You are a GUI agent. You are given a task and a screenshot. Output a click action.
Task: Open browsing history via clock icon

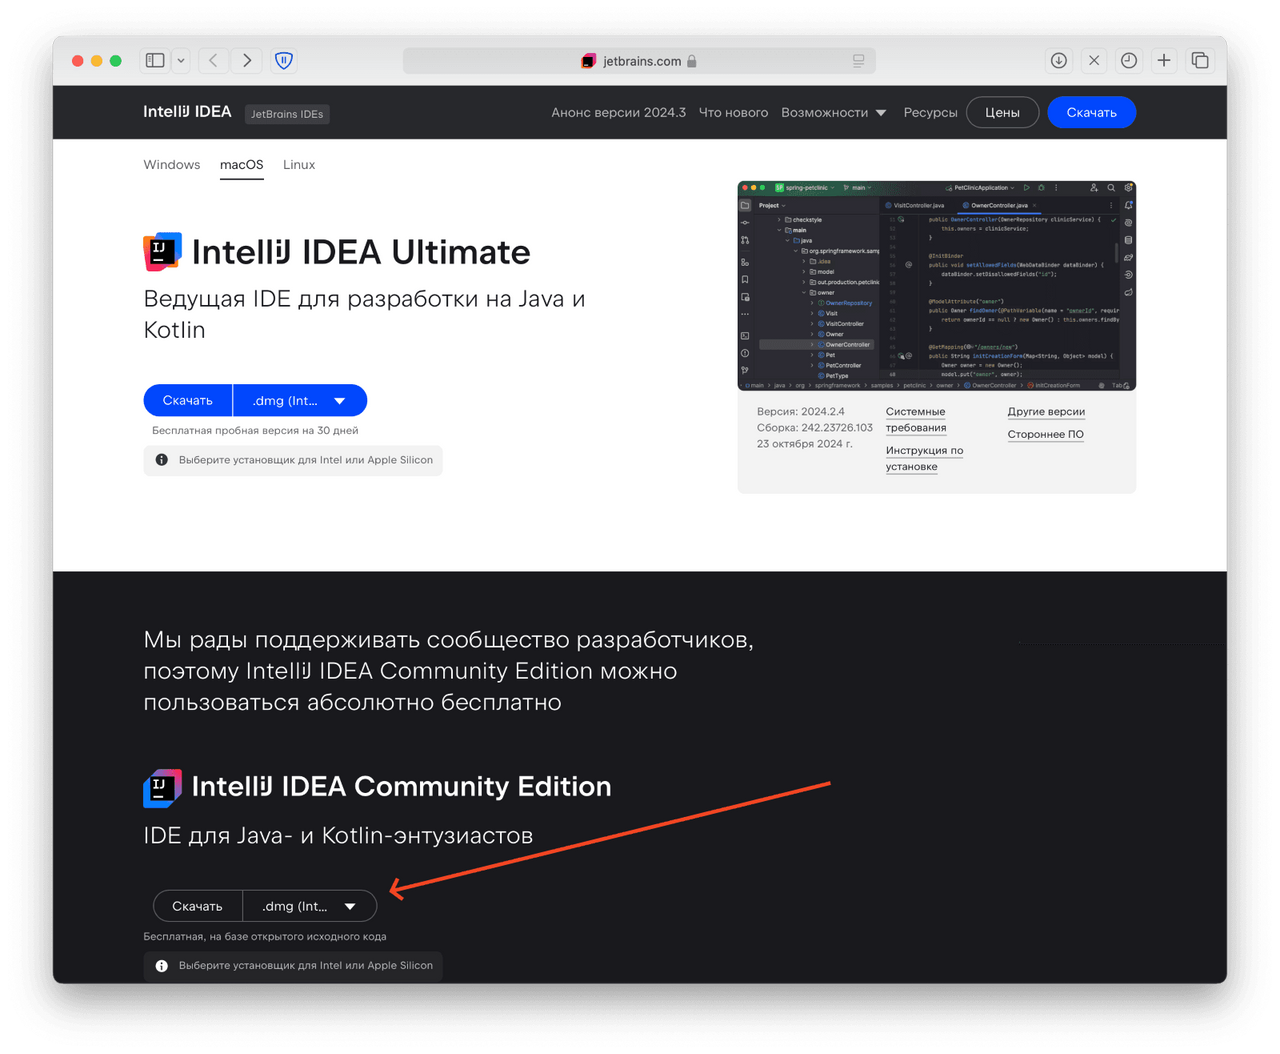click(1129, 60)
